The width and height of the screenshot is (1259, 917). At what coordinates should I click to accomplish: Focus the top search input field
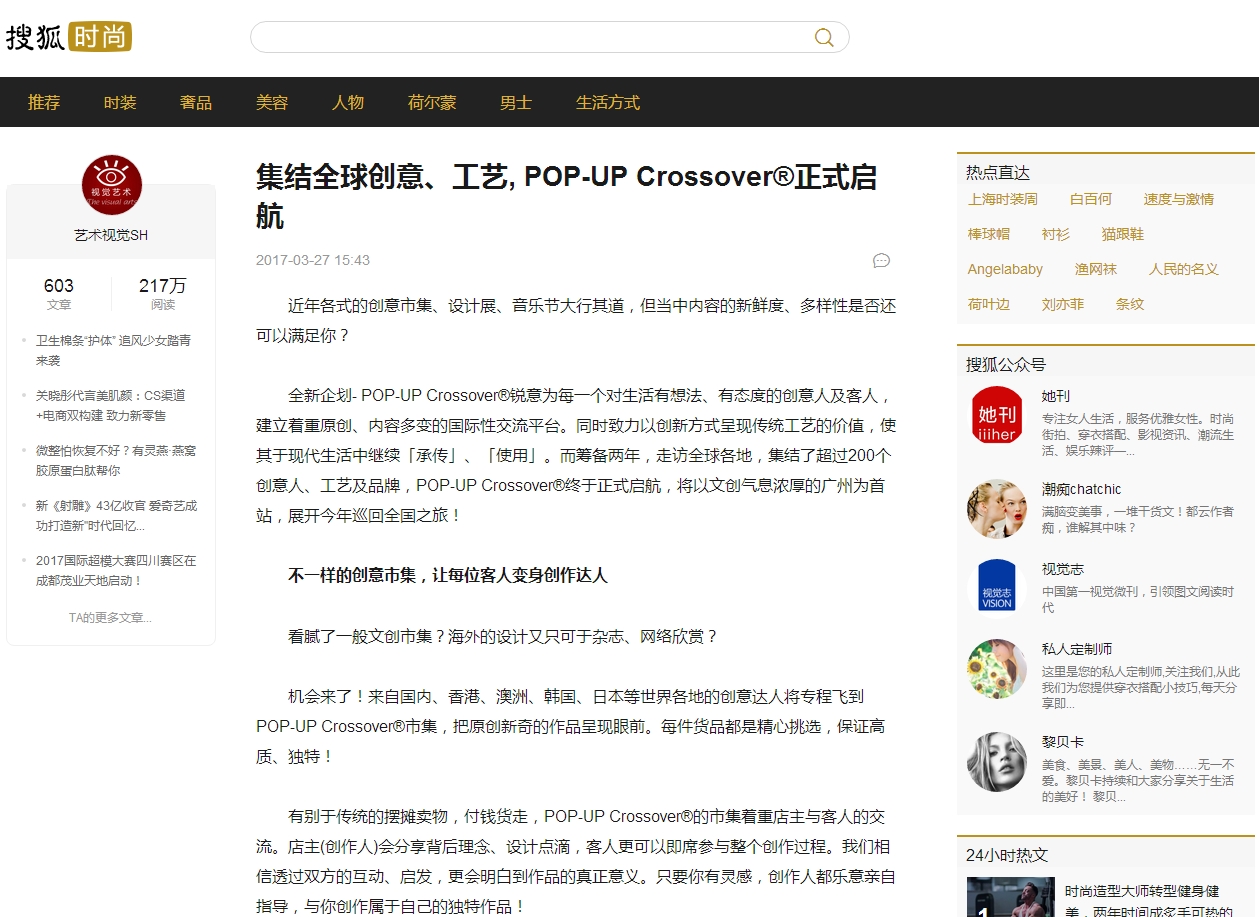550,37
